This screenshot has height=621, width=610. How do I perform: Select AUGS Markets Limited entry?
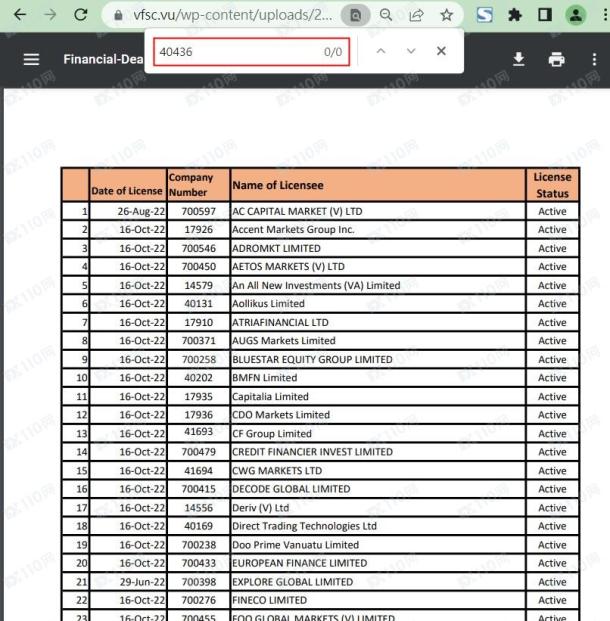point(284,341)
